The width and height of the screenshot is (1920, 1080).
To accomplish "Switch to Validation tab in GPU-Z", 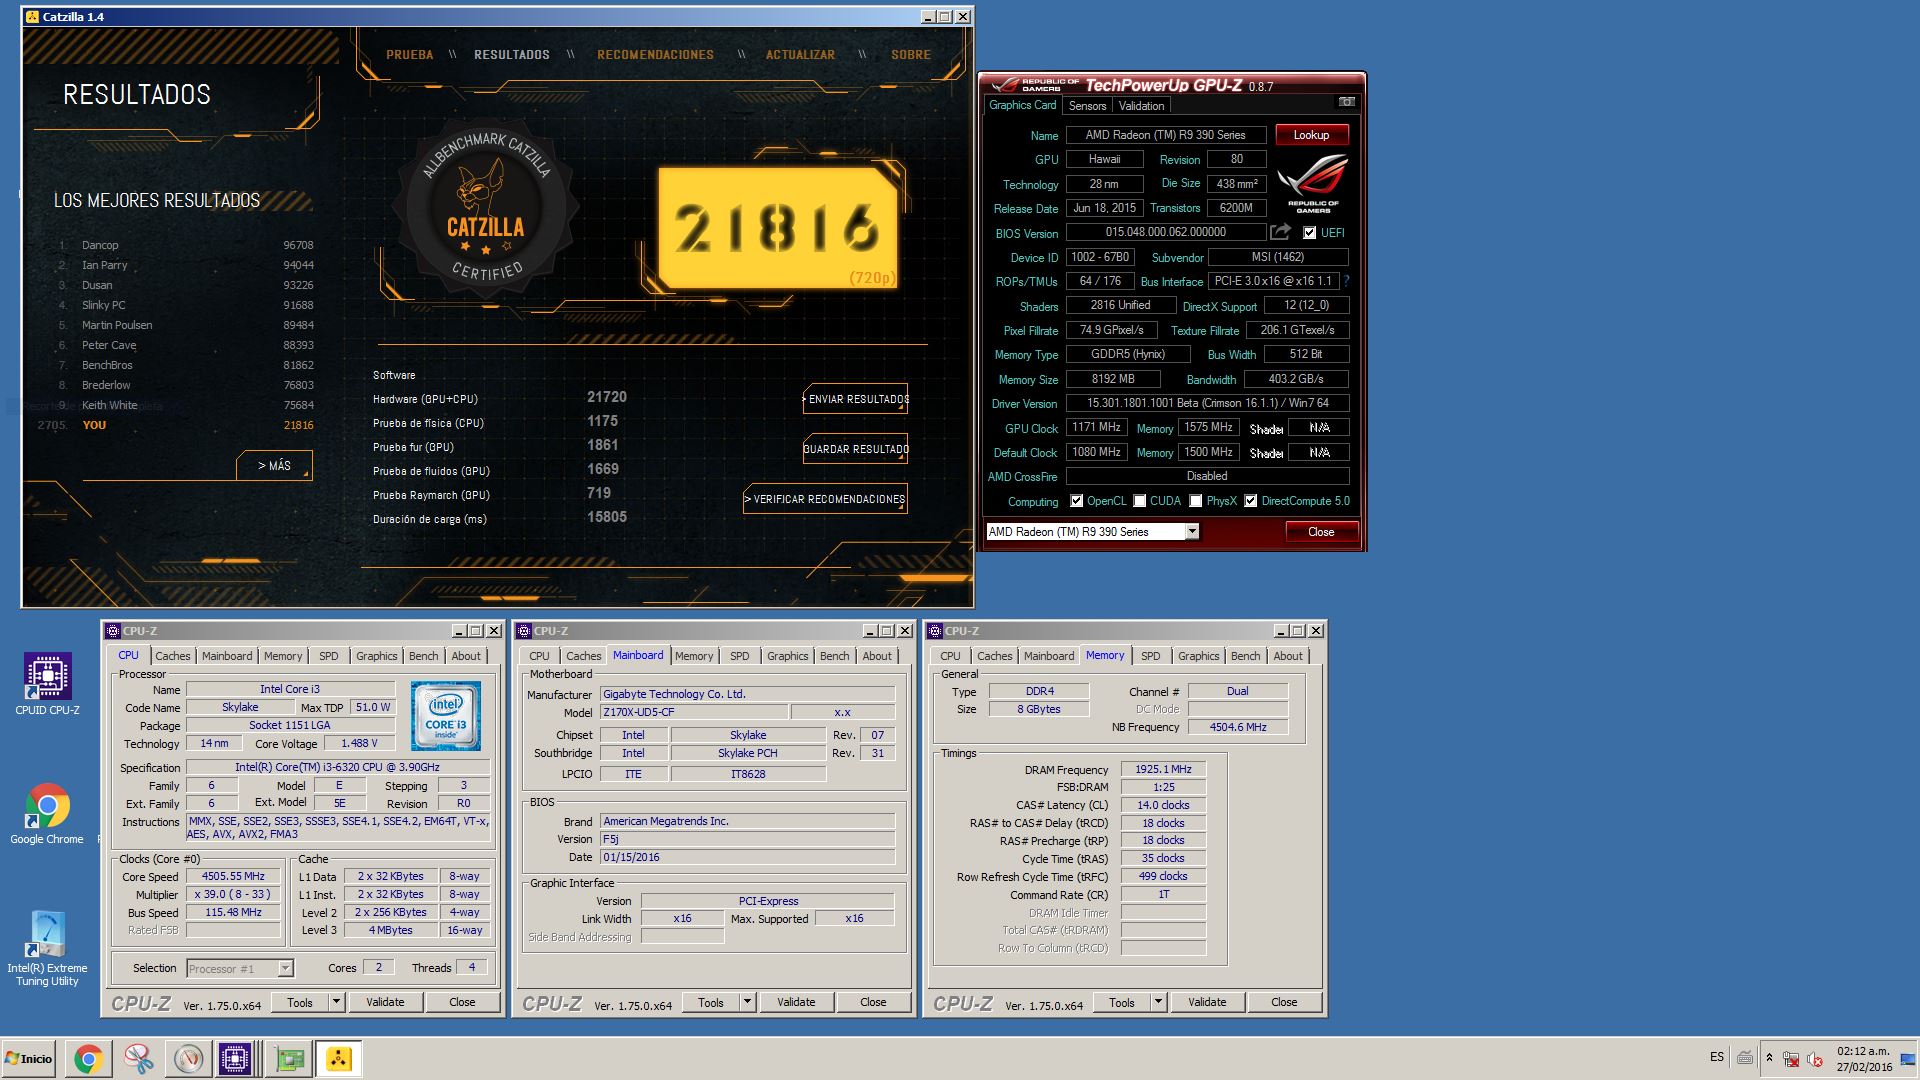I will tap(1141, 106).
